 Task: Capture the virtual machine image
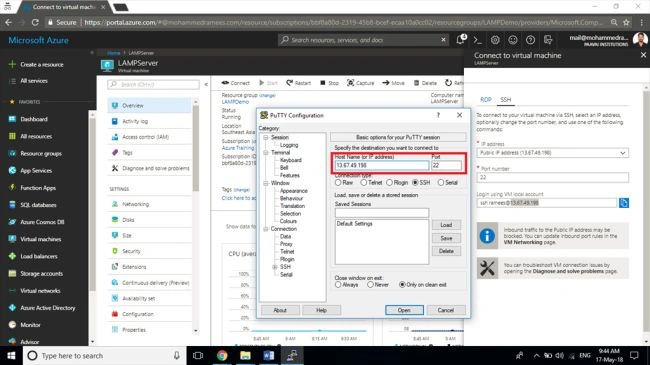tap(360, 83)
